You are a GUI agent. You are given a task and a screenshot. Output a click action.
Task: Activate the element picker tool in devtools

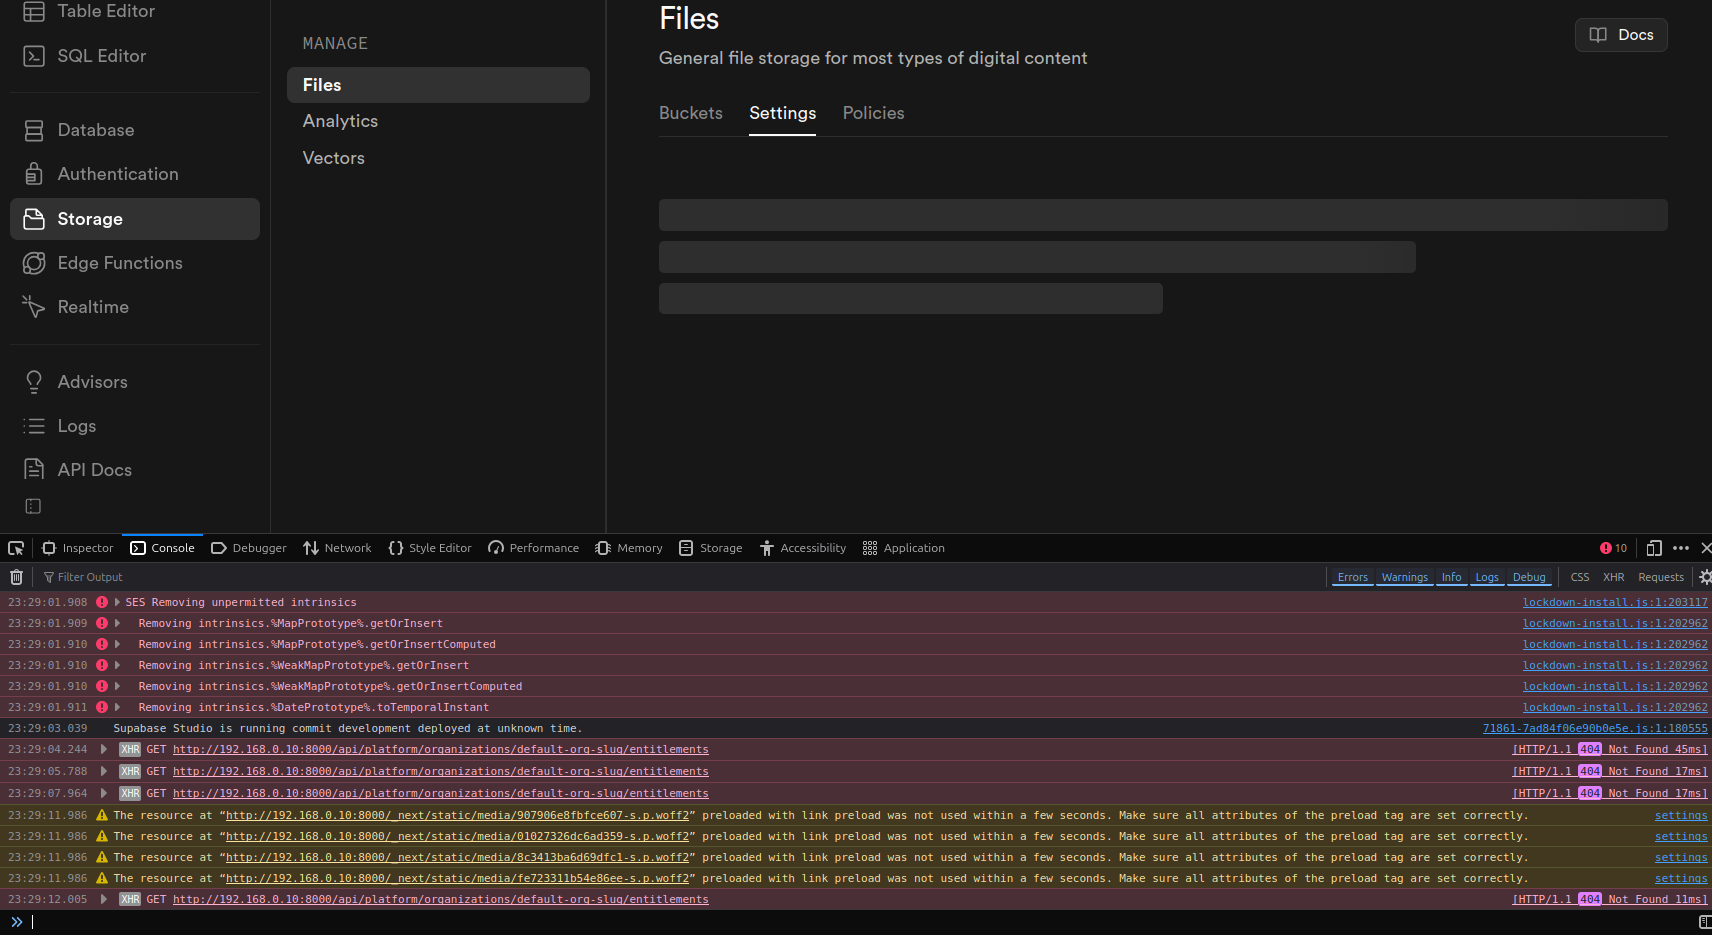(x=16, y=548)
